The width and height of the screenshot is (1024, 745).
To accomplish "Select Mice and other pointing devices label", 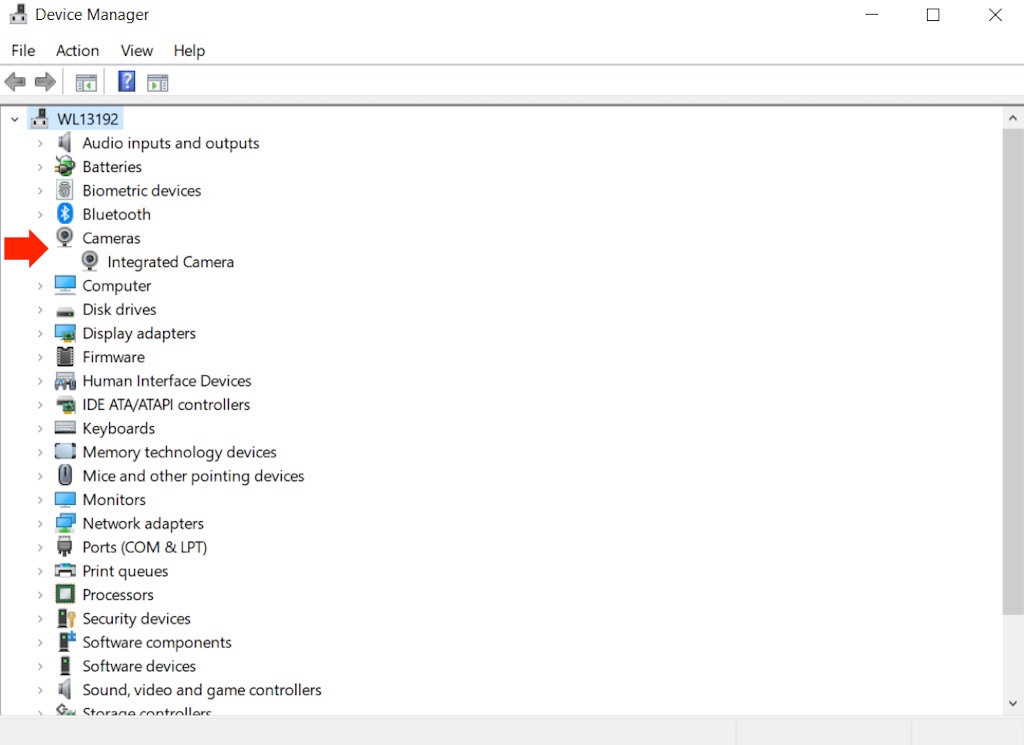I will (193, 476).
